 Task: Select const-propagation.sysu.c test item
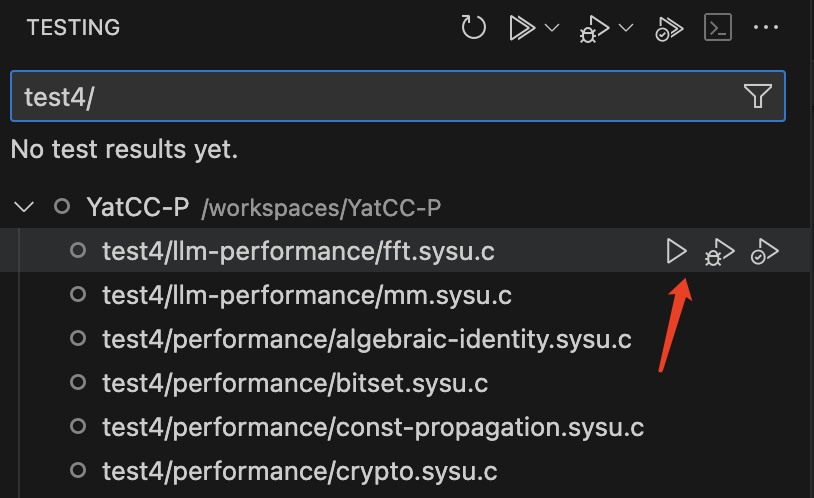372,427
